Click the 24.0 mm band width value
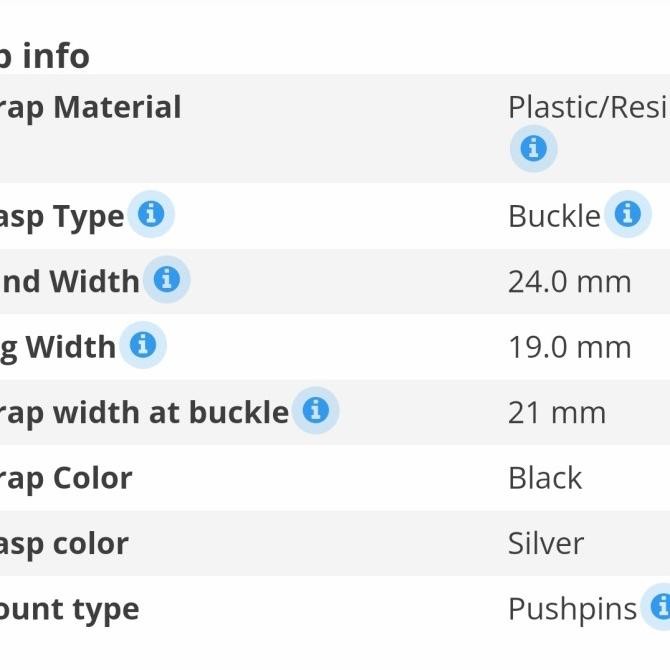This screenshot has height=670, width=670. (x=569, y=282)
